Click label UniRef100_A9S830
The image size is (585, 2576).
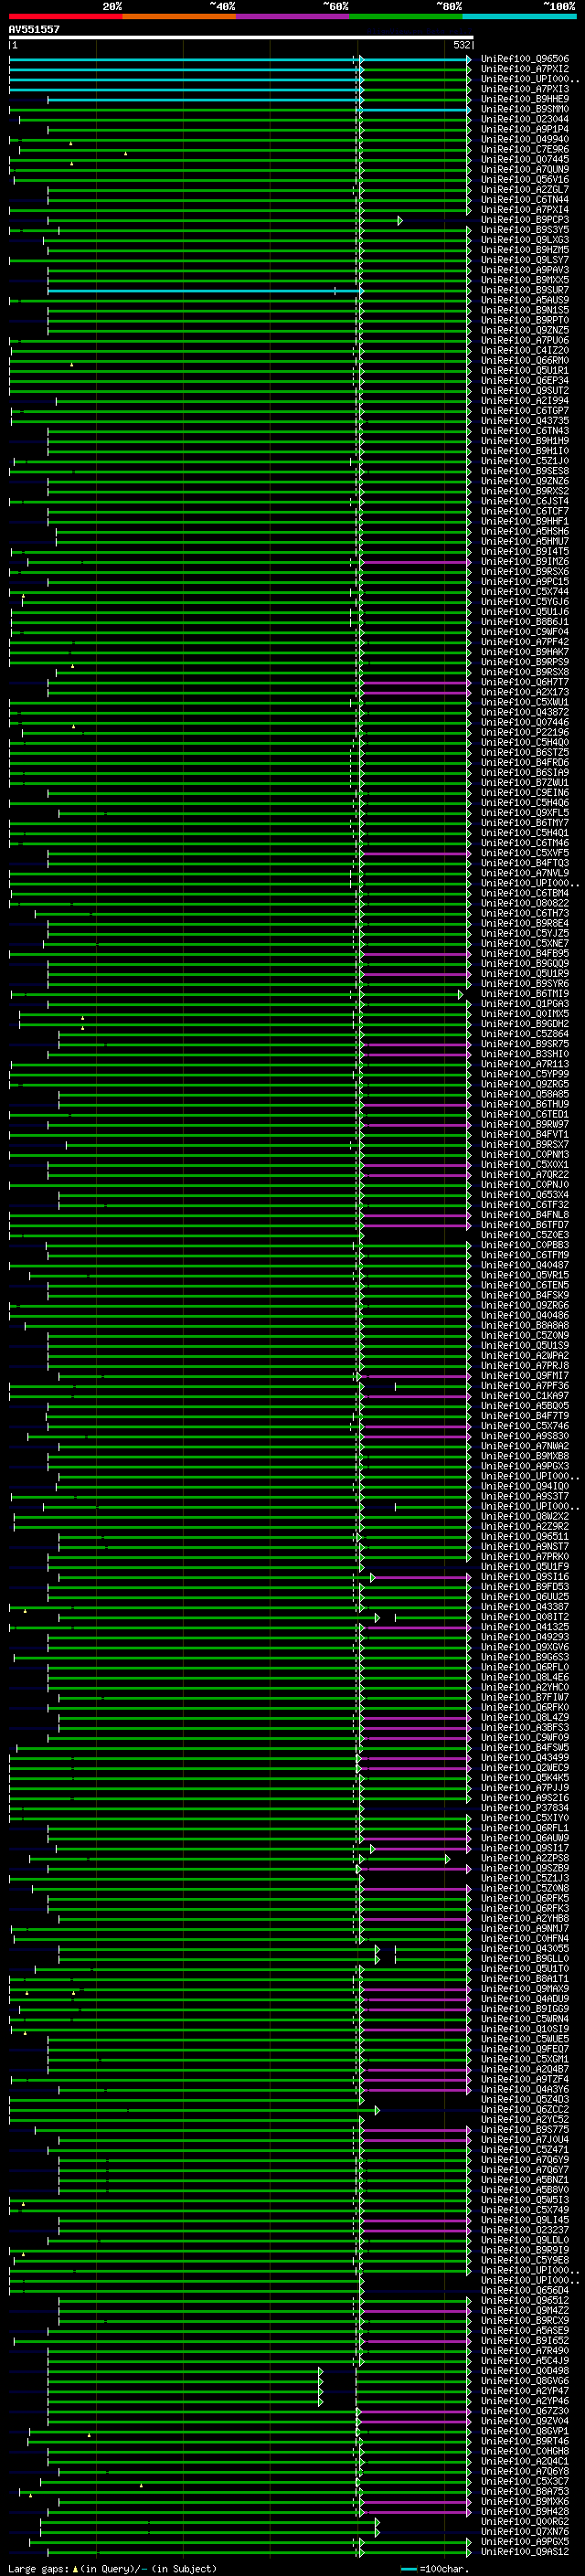pos(524,1436)
